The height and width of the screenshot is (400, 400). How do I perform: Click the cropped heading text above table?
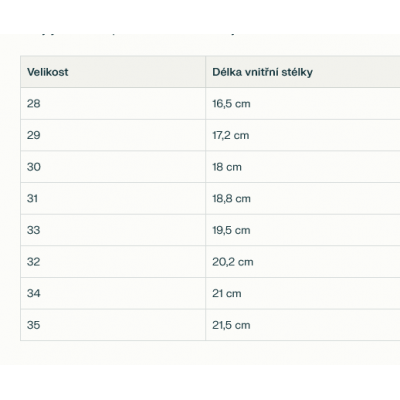(133, 34)
